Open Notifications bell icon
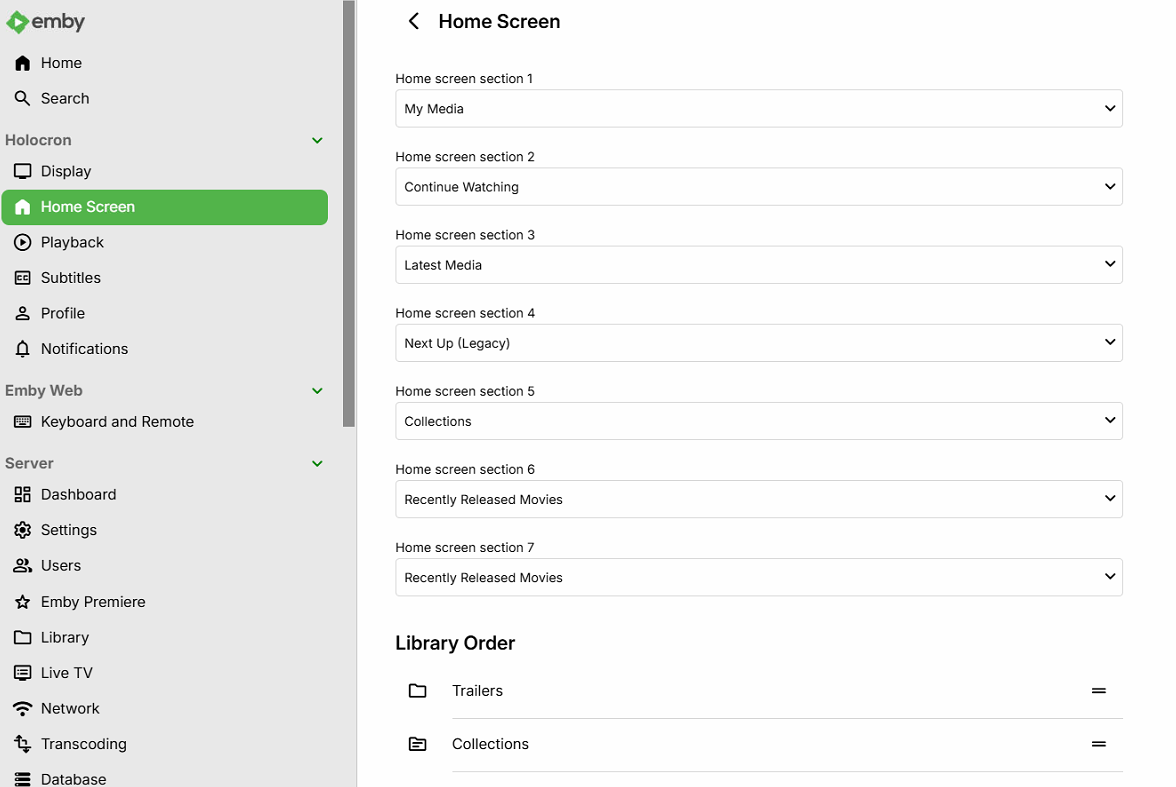Image resolution: width=1176 pixels, height=787 pixels. [22, 349]
